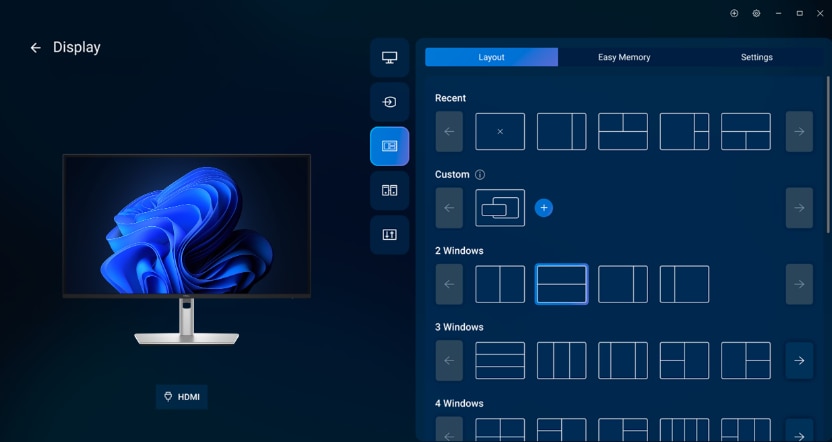Click the overlapping windows custom layout thumbnail
Screen dimensions: 832x442
pos(500,208)
